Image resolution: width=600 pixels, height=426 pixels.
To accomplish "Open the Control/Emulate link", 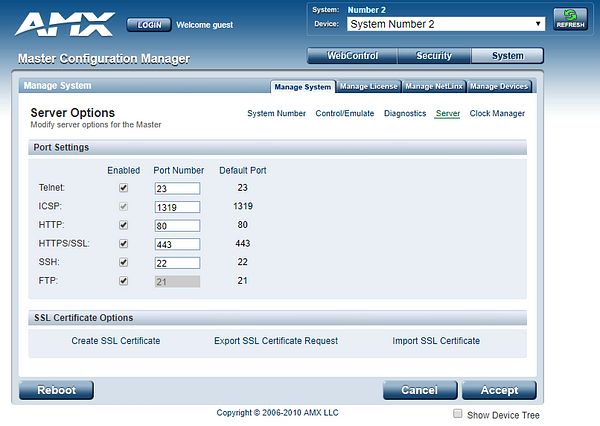I will pos(344,113).
